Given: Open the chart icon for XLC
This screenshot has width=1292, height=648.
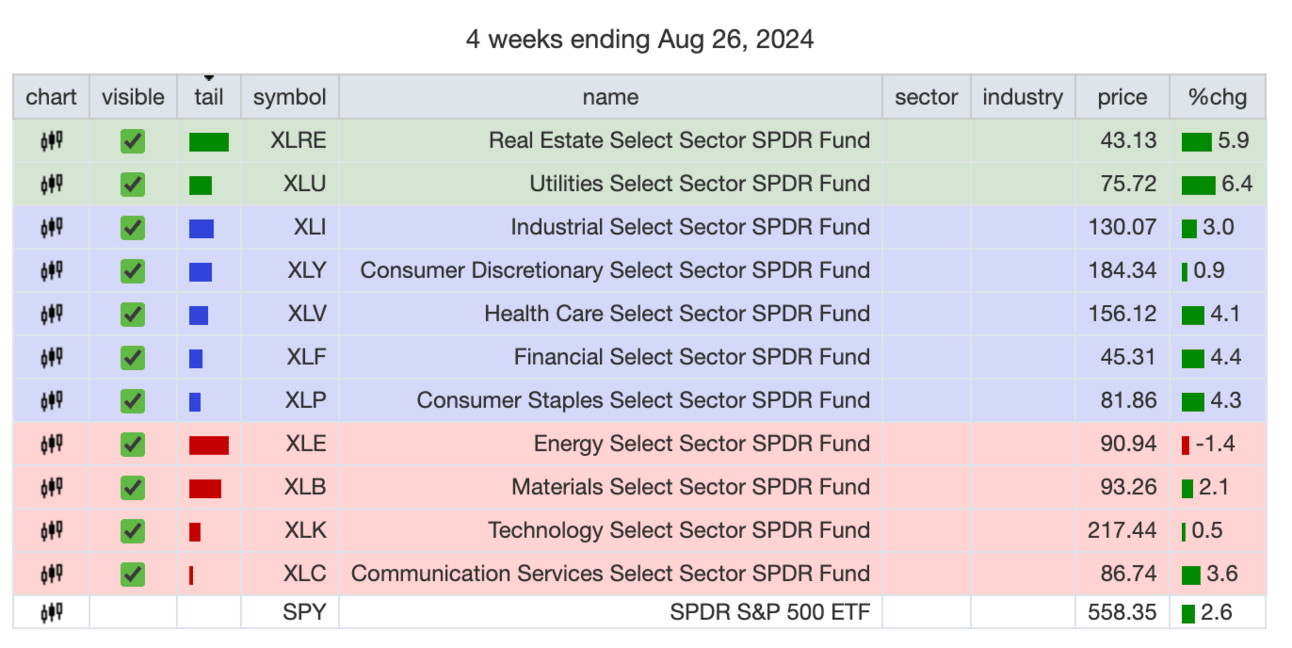Looking at the screenshot, I should tap(51, 574).
